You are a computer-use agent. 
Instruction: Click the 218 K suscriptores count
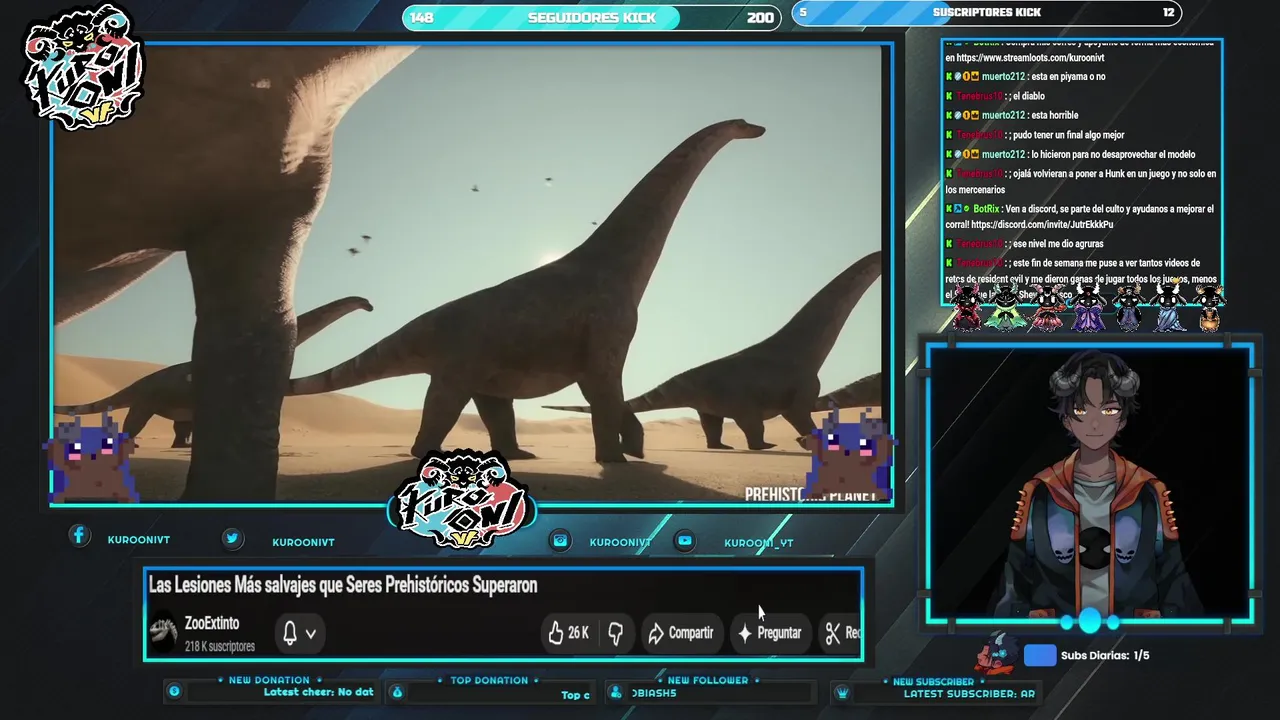[219, 647]
